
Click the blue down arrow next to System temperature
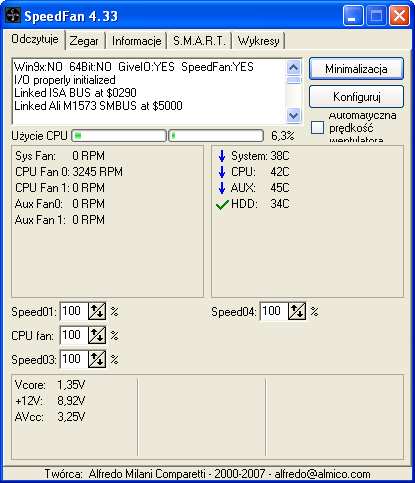click(x=222, y=156)
